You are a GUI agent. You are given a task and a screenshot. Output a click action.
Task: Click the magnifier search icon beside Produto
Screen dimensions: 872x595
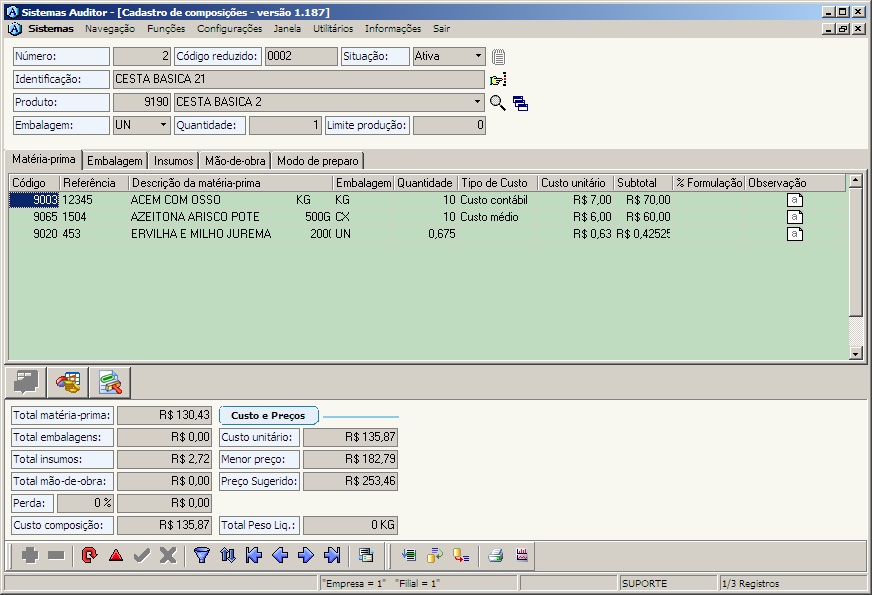[x=497, y=102]
